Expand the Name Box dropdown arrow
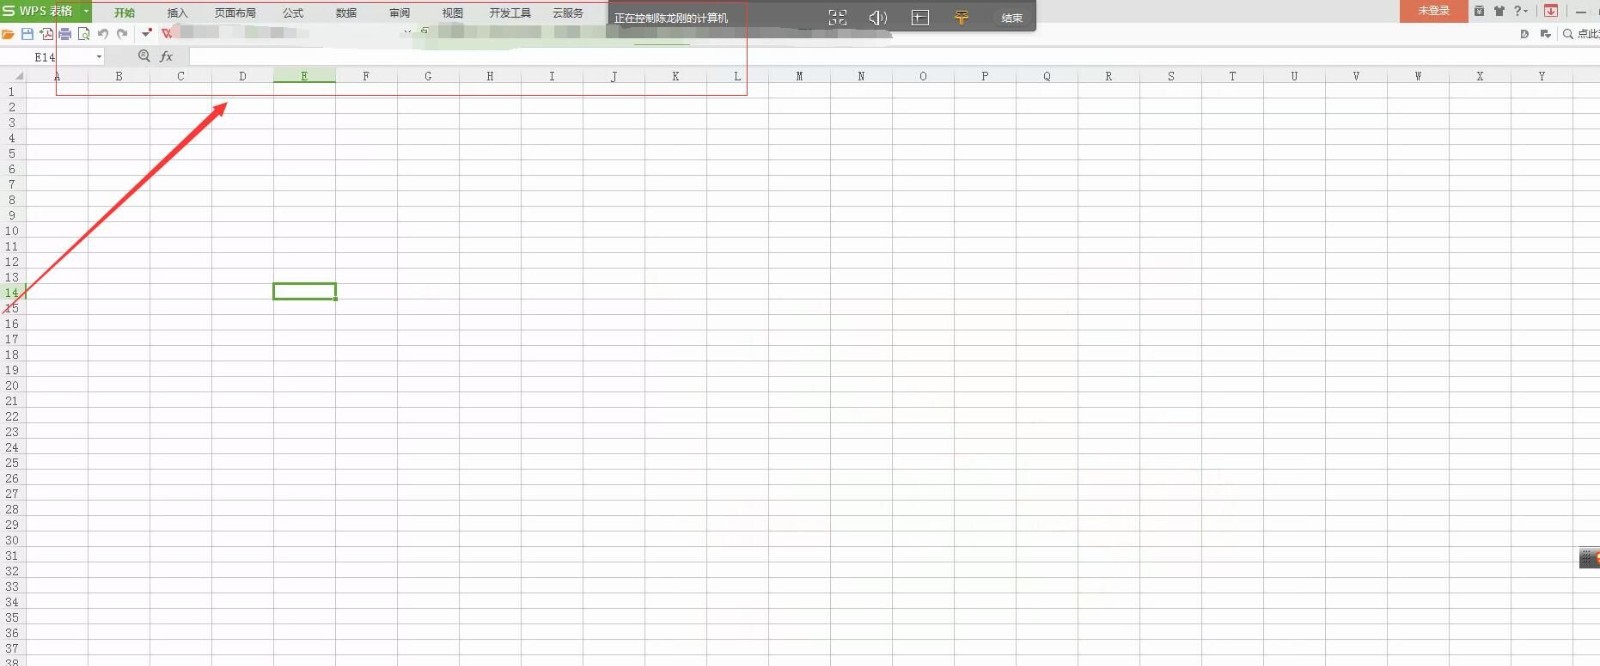 [99, 57]
